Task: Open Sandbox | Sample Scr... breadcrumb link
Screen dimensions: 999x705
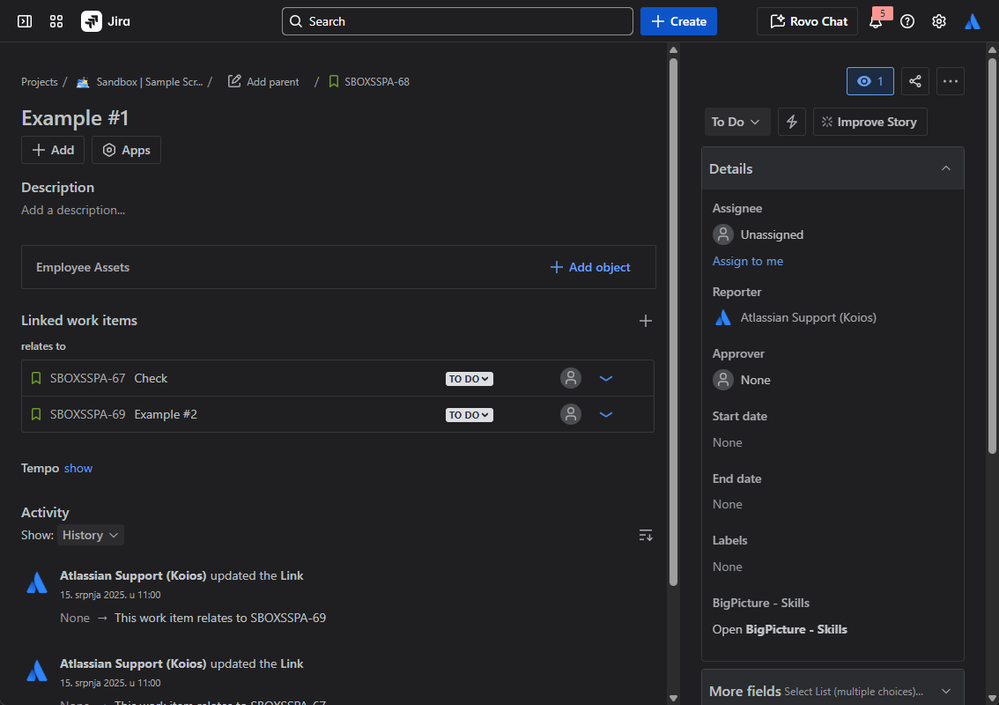Action: (x=149, y=82)
